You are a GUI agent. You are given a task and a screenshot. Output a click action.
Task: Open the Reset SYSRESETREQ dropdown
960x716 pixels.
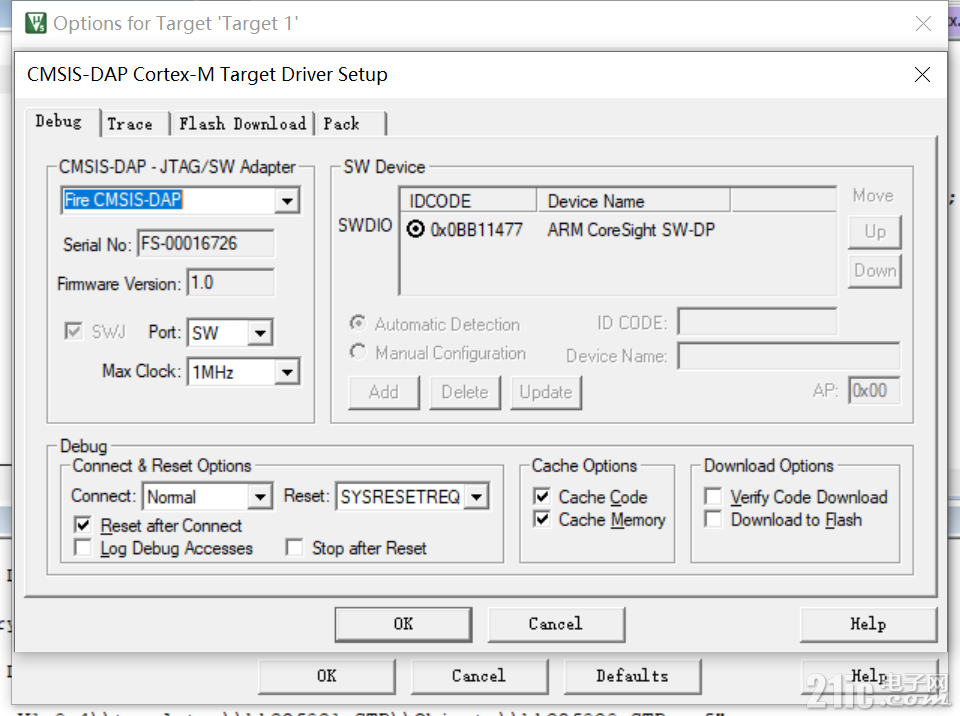[477, 497]
